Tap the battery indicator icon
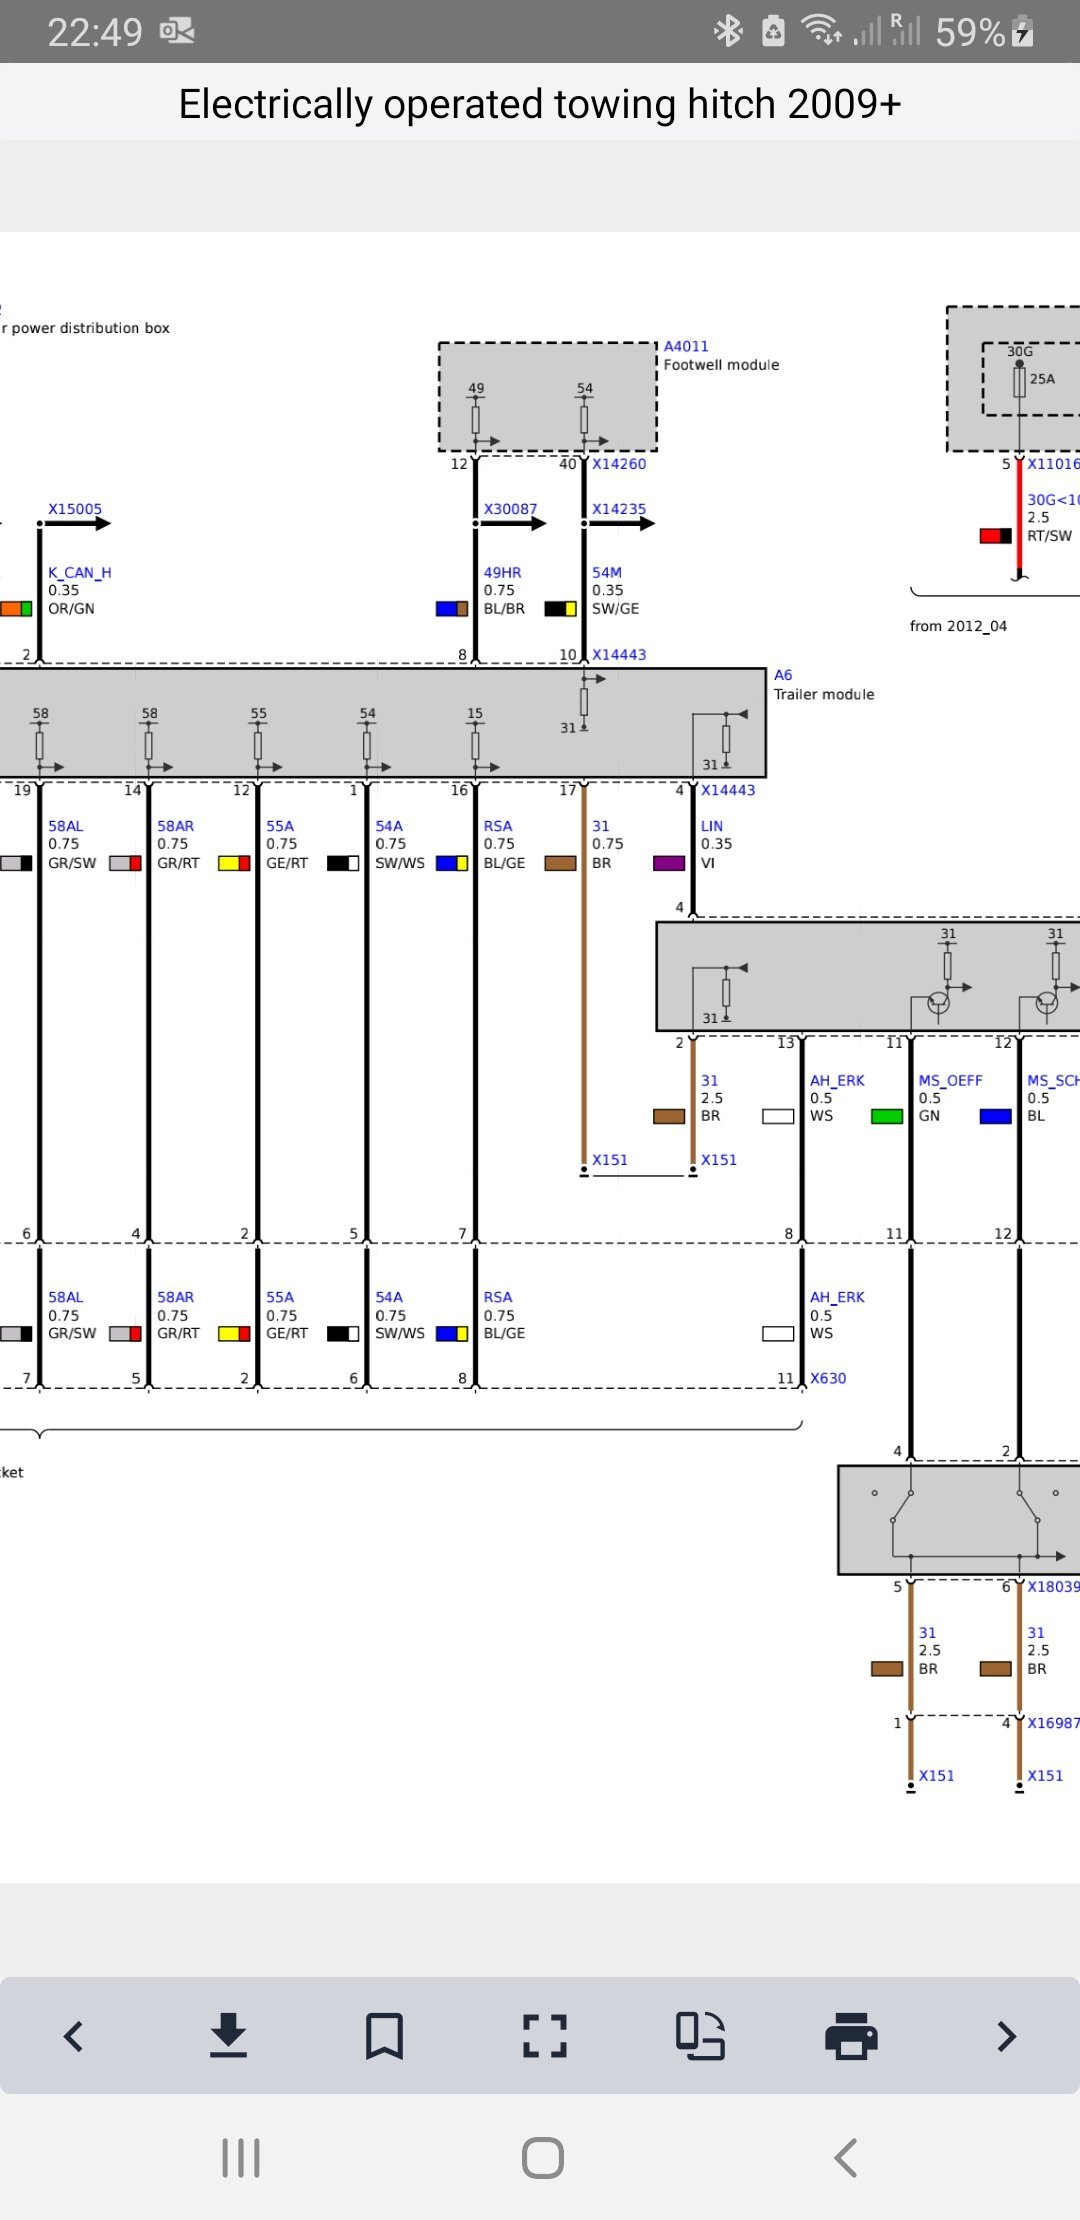The height and width of the screenshot is (2220, 1080). (1022, 31)
